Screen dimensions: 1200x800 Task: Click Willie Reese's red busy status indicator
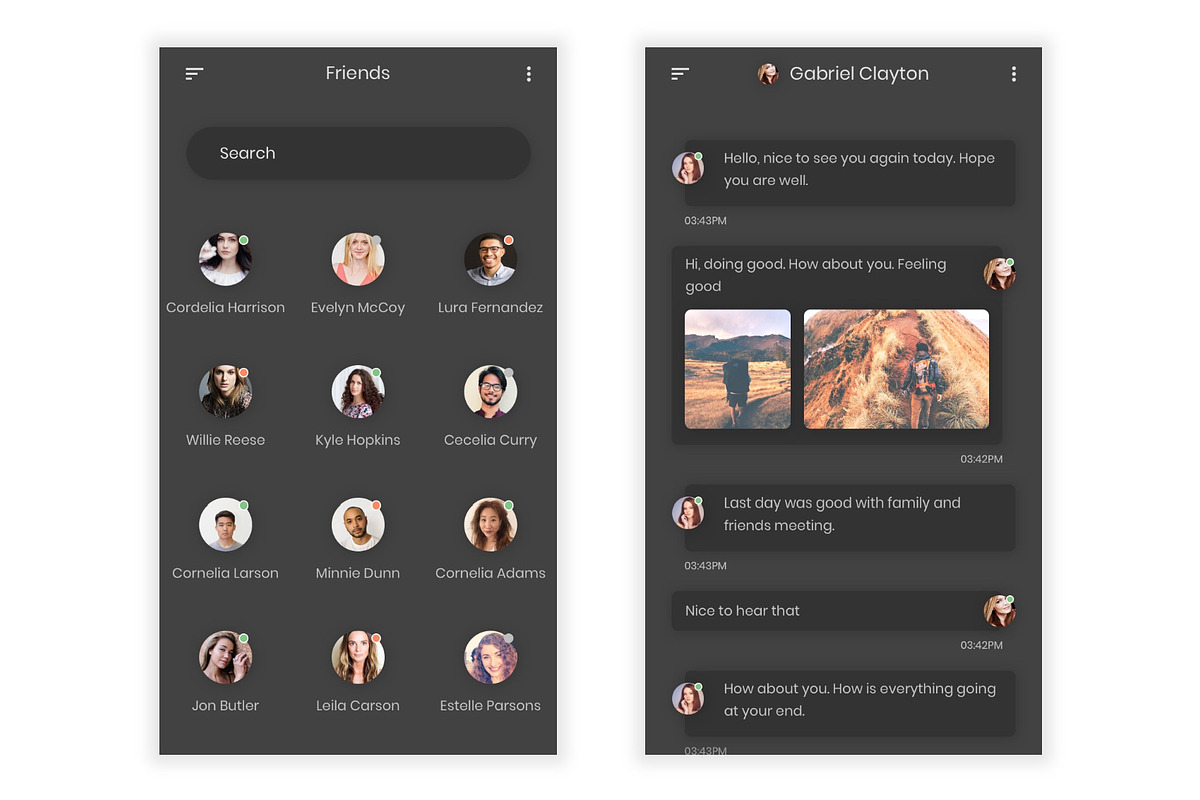[243, 372]
